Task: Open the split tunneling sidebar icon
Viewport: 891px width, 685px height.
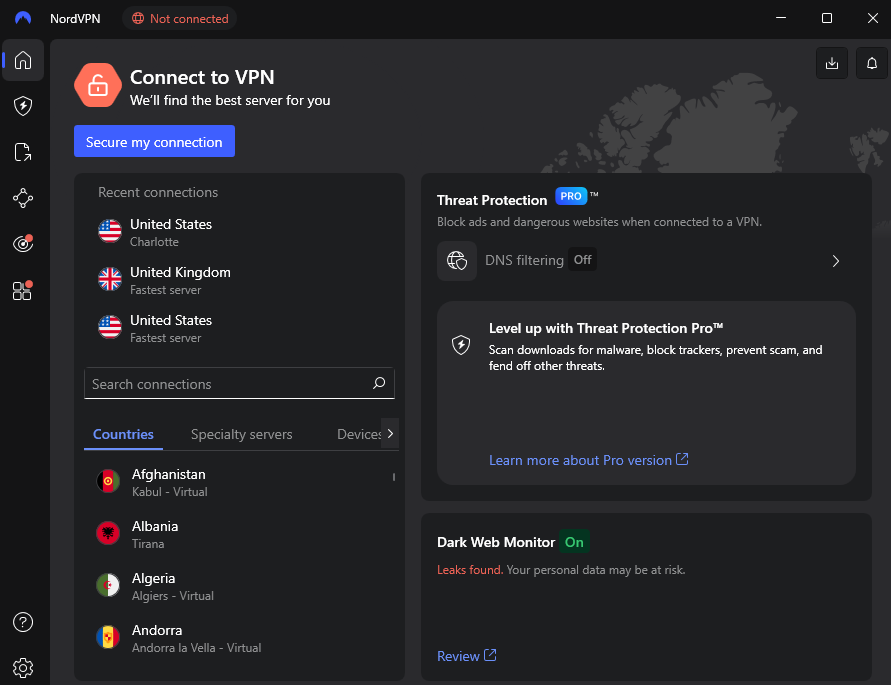Action: pos(22,152)
